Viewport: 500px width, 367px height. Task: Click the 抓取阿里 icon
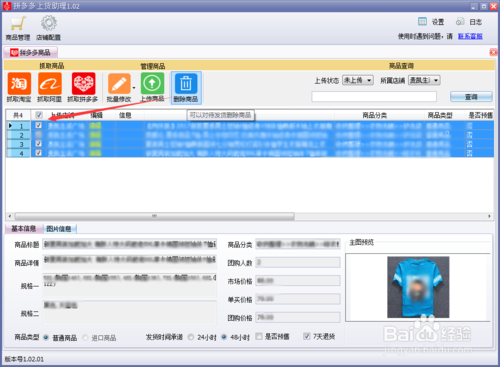50,83
